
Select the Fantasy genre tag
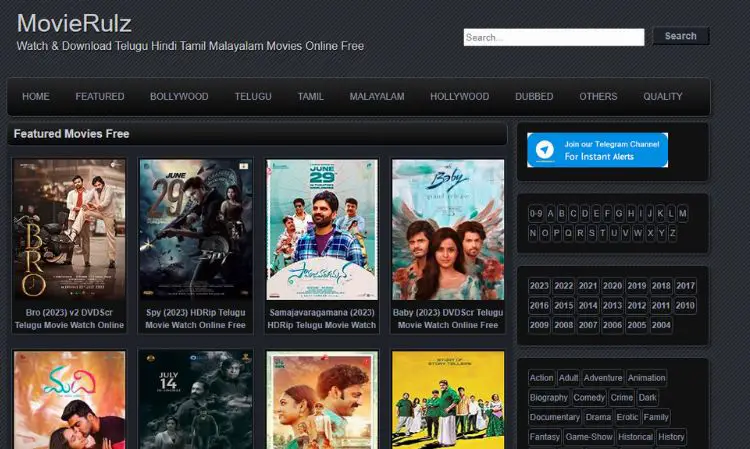[x=545, y=437]
